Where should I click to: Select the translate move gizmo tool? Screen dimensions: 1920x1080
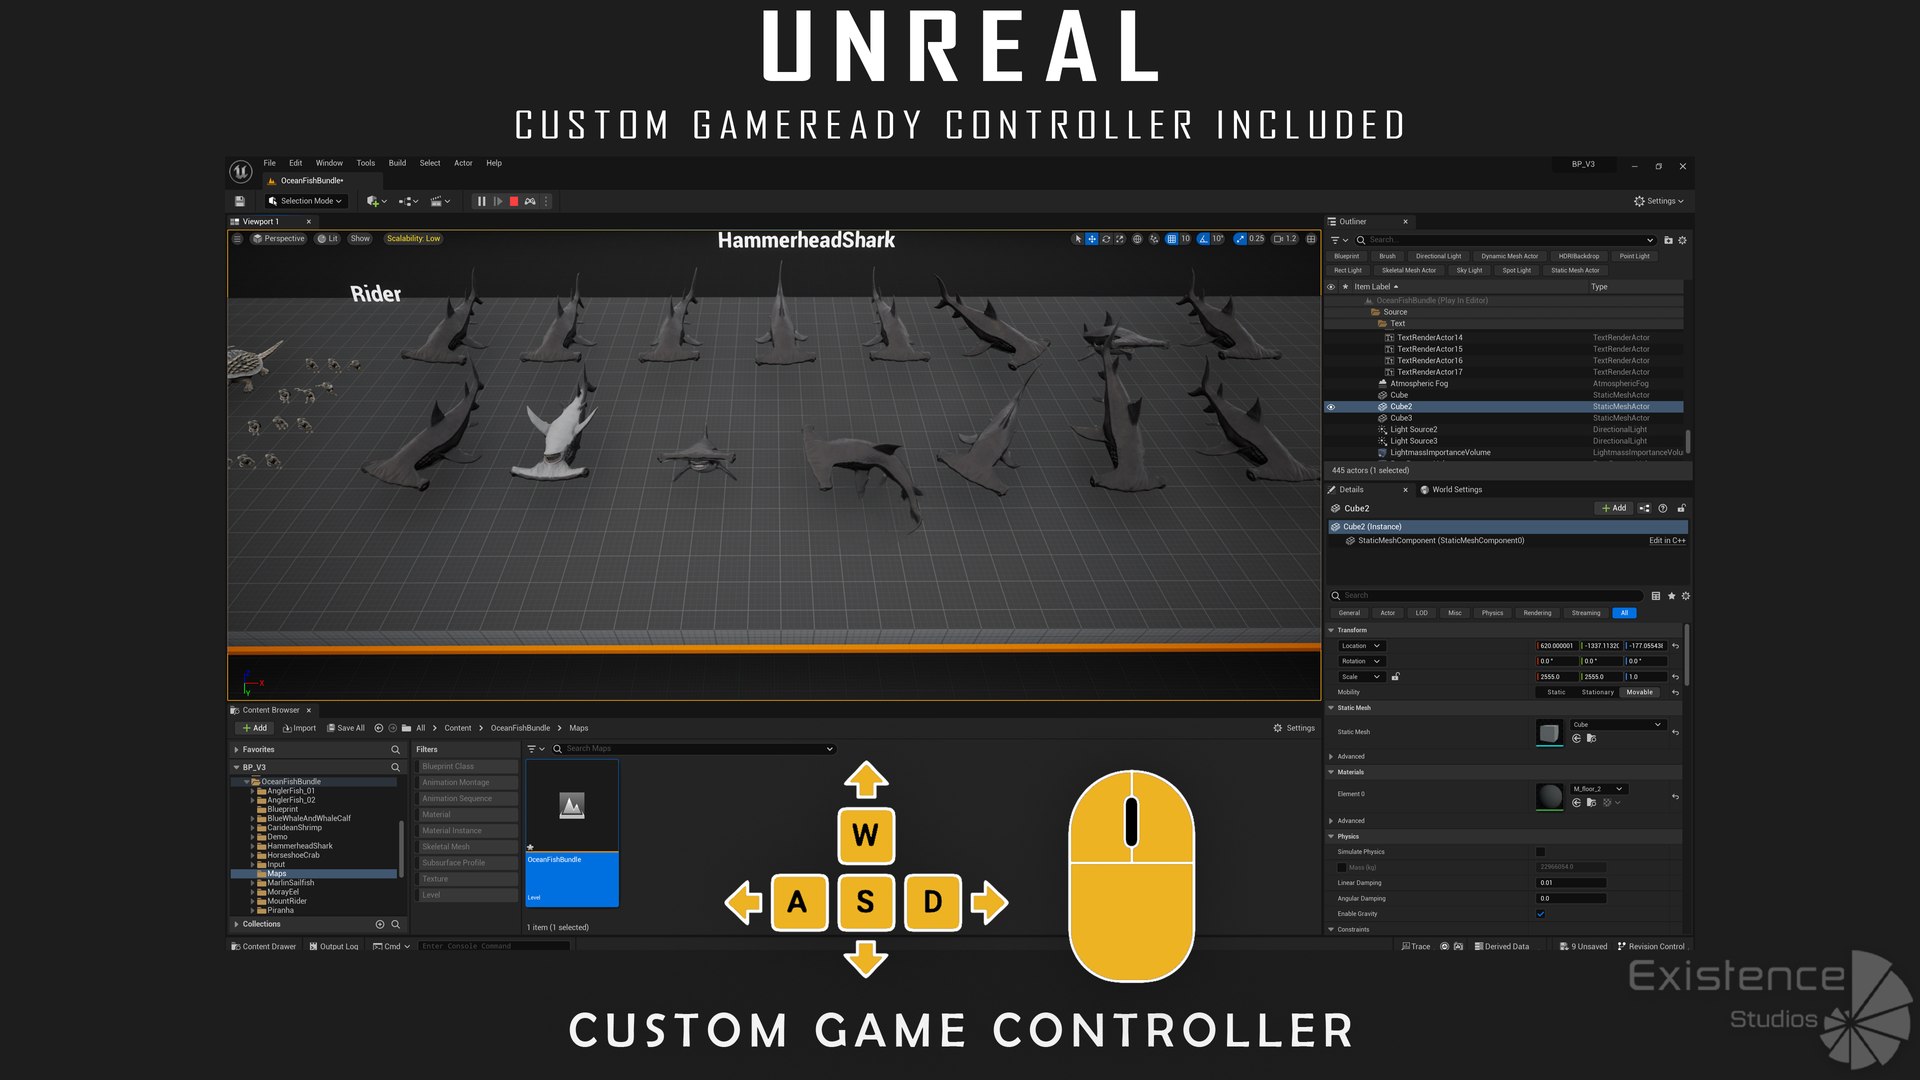coord(1092,239)
